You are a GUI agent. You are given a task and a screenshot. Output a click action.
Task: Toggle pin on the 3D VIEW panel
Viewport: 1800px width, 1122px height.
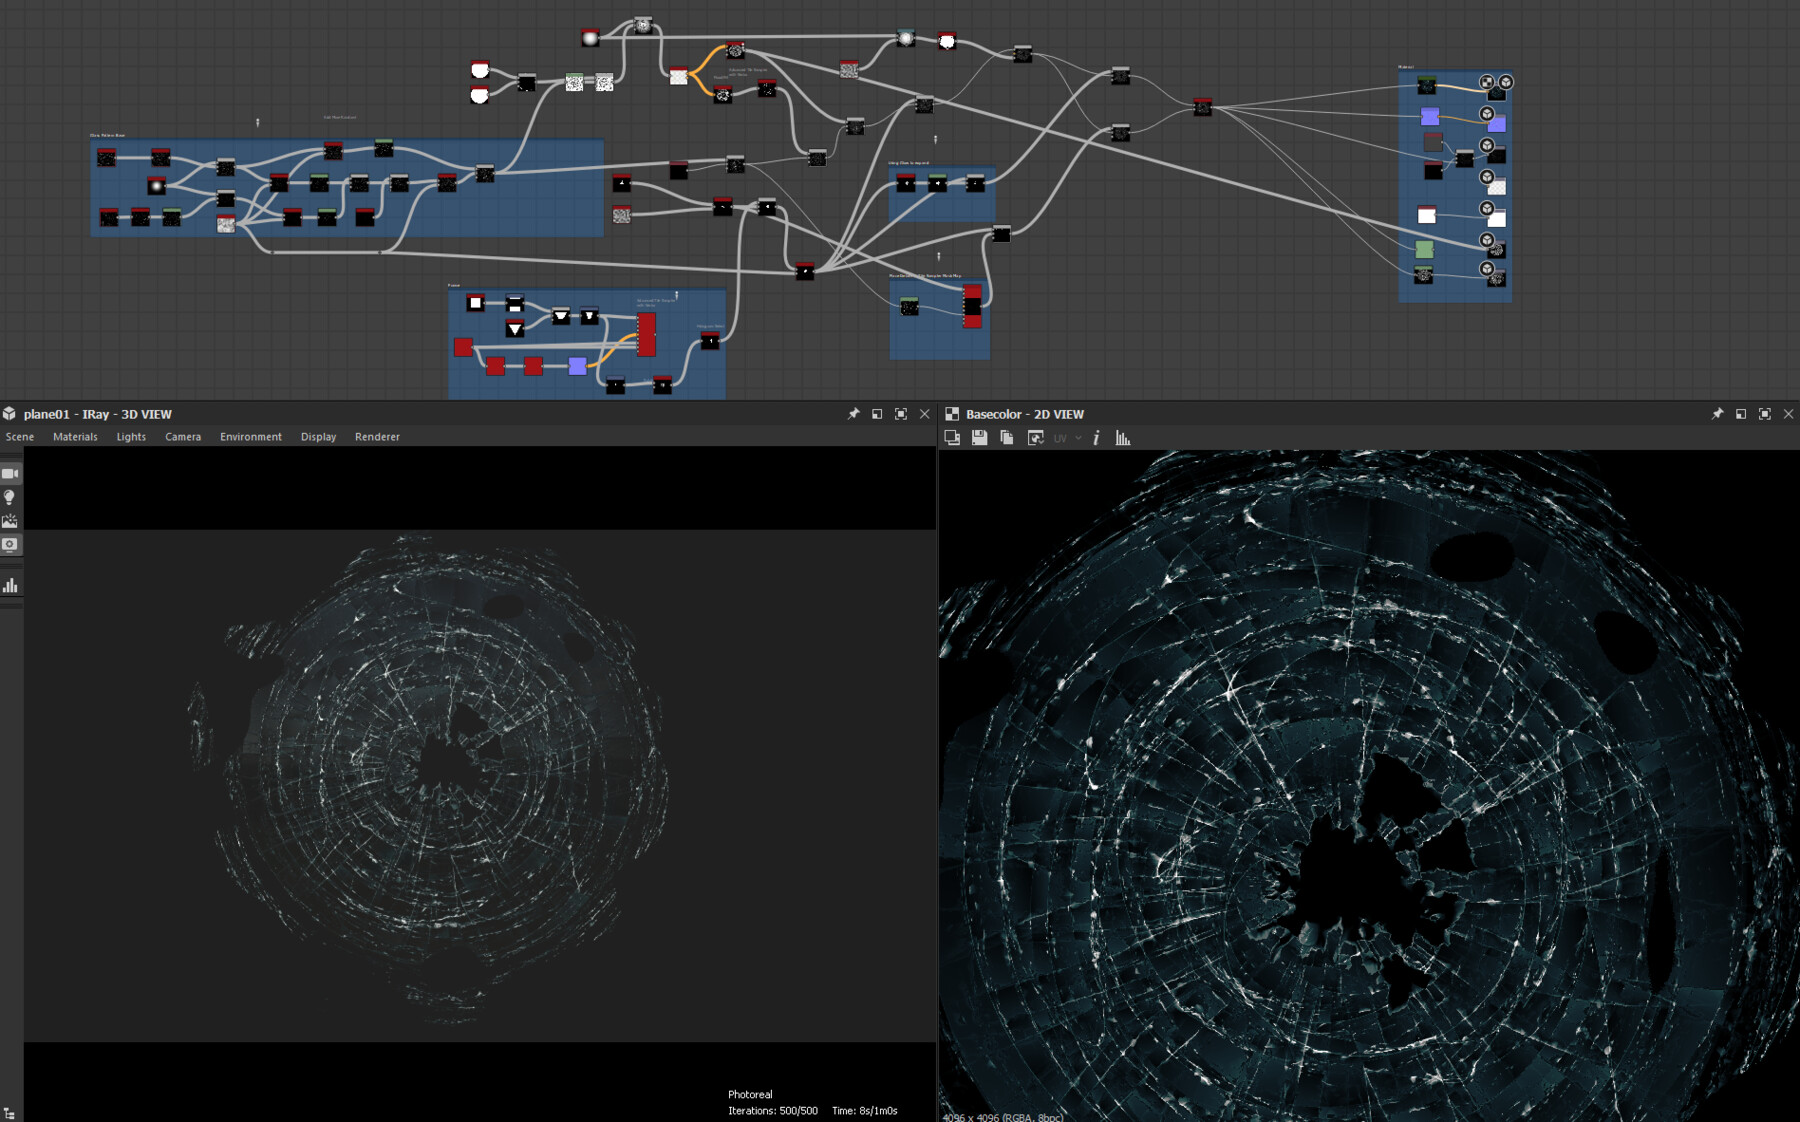[x=853, y=414]
